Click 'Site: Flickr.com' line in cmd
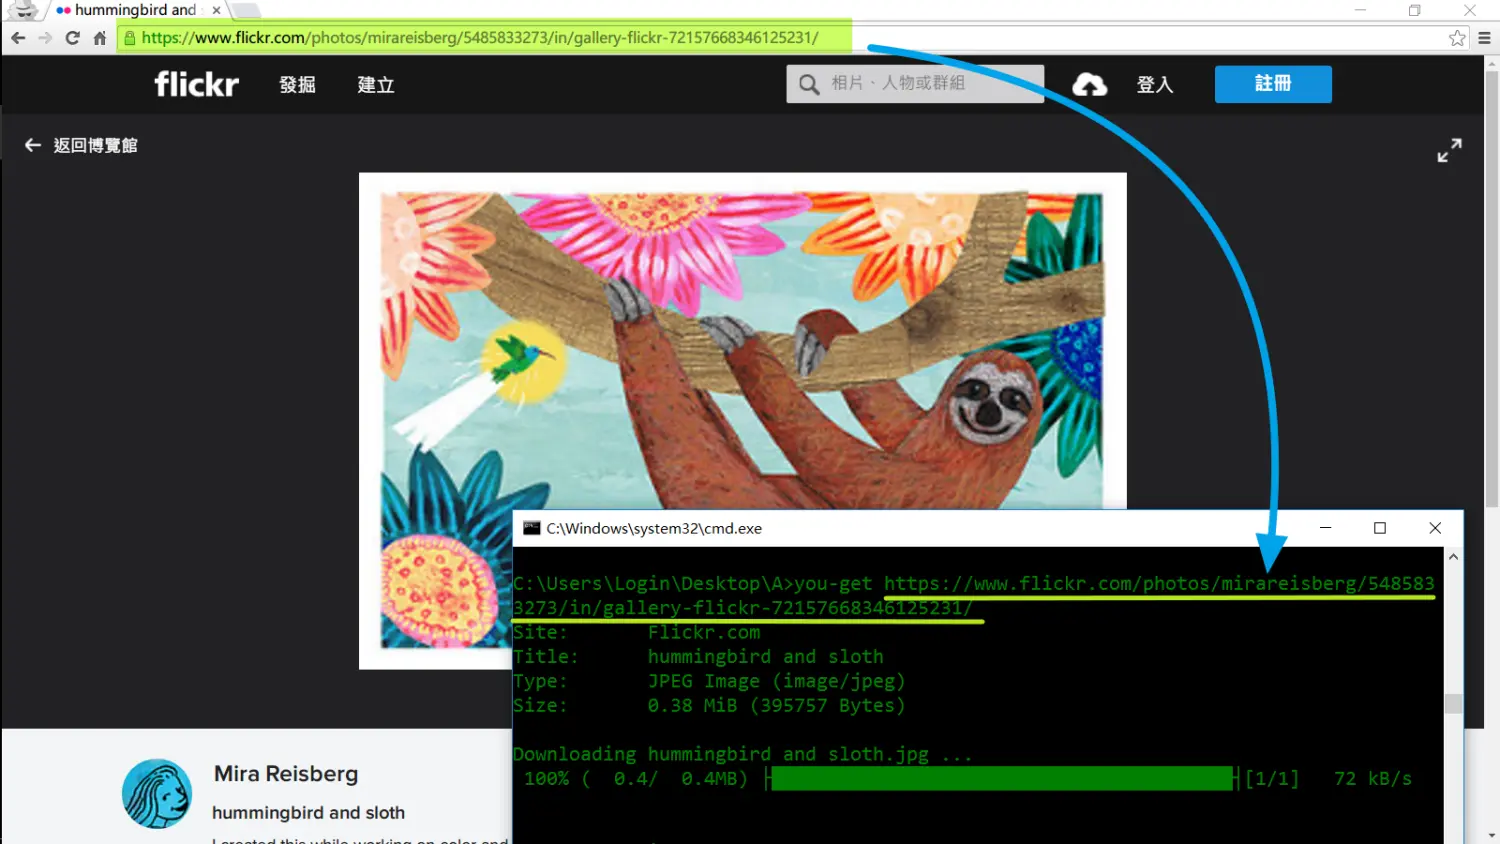The height and width of the screenshot is (844, 1500). pos(637,633)
